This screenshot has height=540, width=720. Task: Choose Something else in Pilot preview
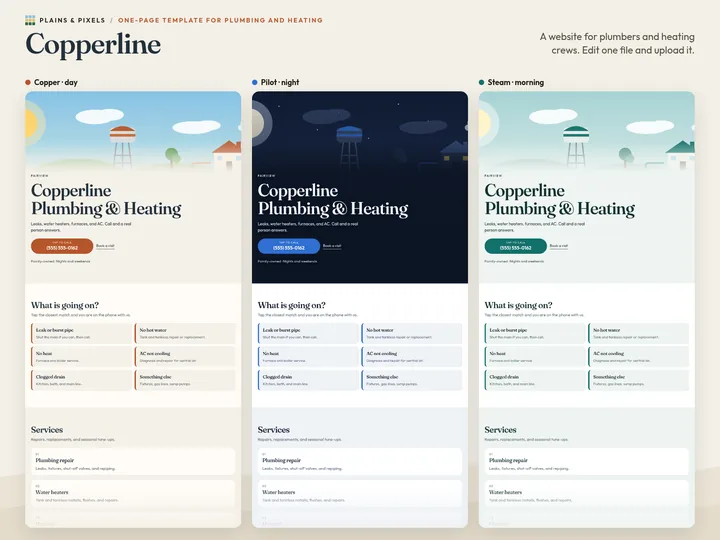(412, 380)
